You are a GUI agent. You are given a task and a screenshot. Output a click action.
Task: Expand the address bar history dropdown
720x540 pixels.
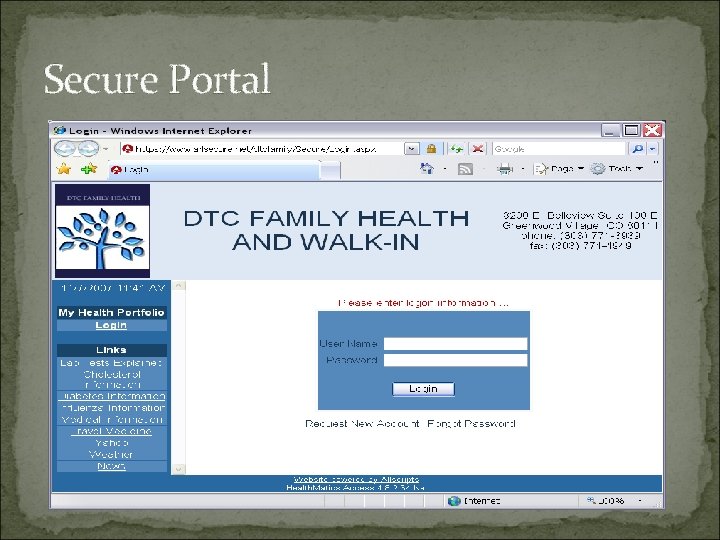(x=411, y=149)
